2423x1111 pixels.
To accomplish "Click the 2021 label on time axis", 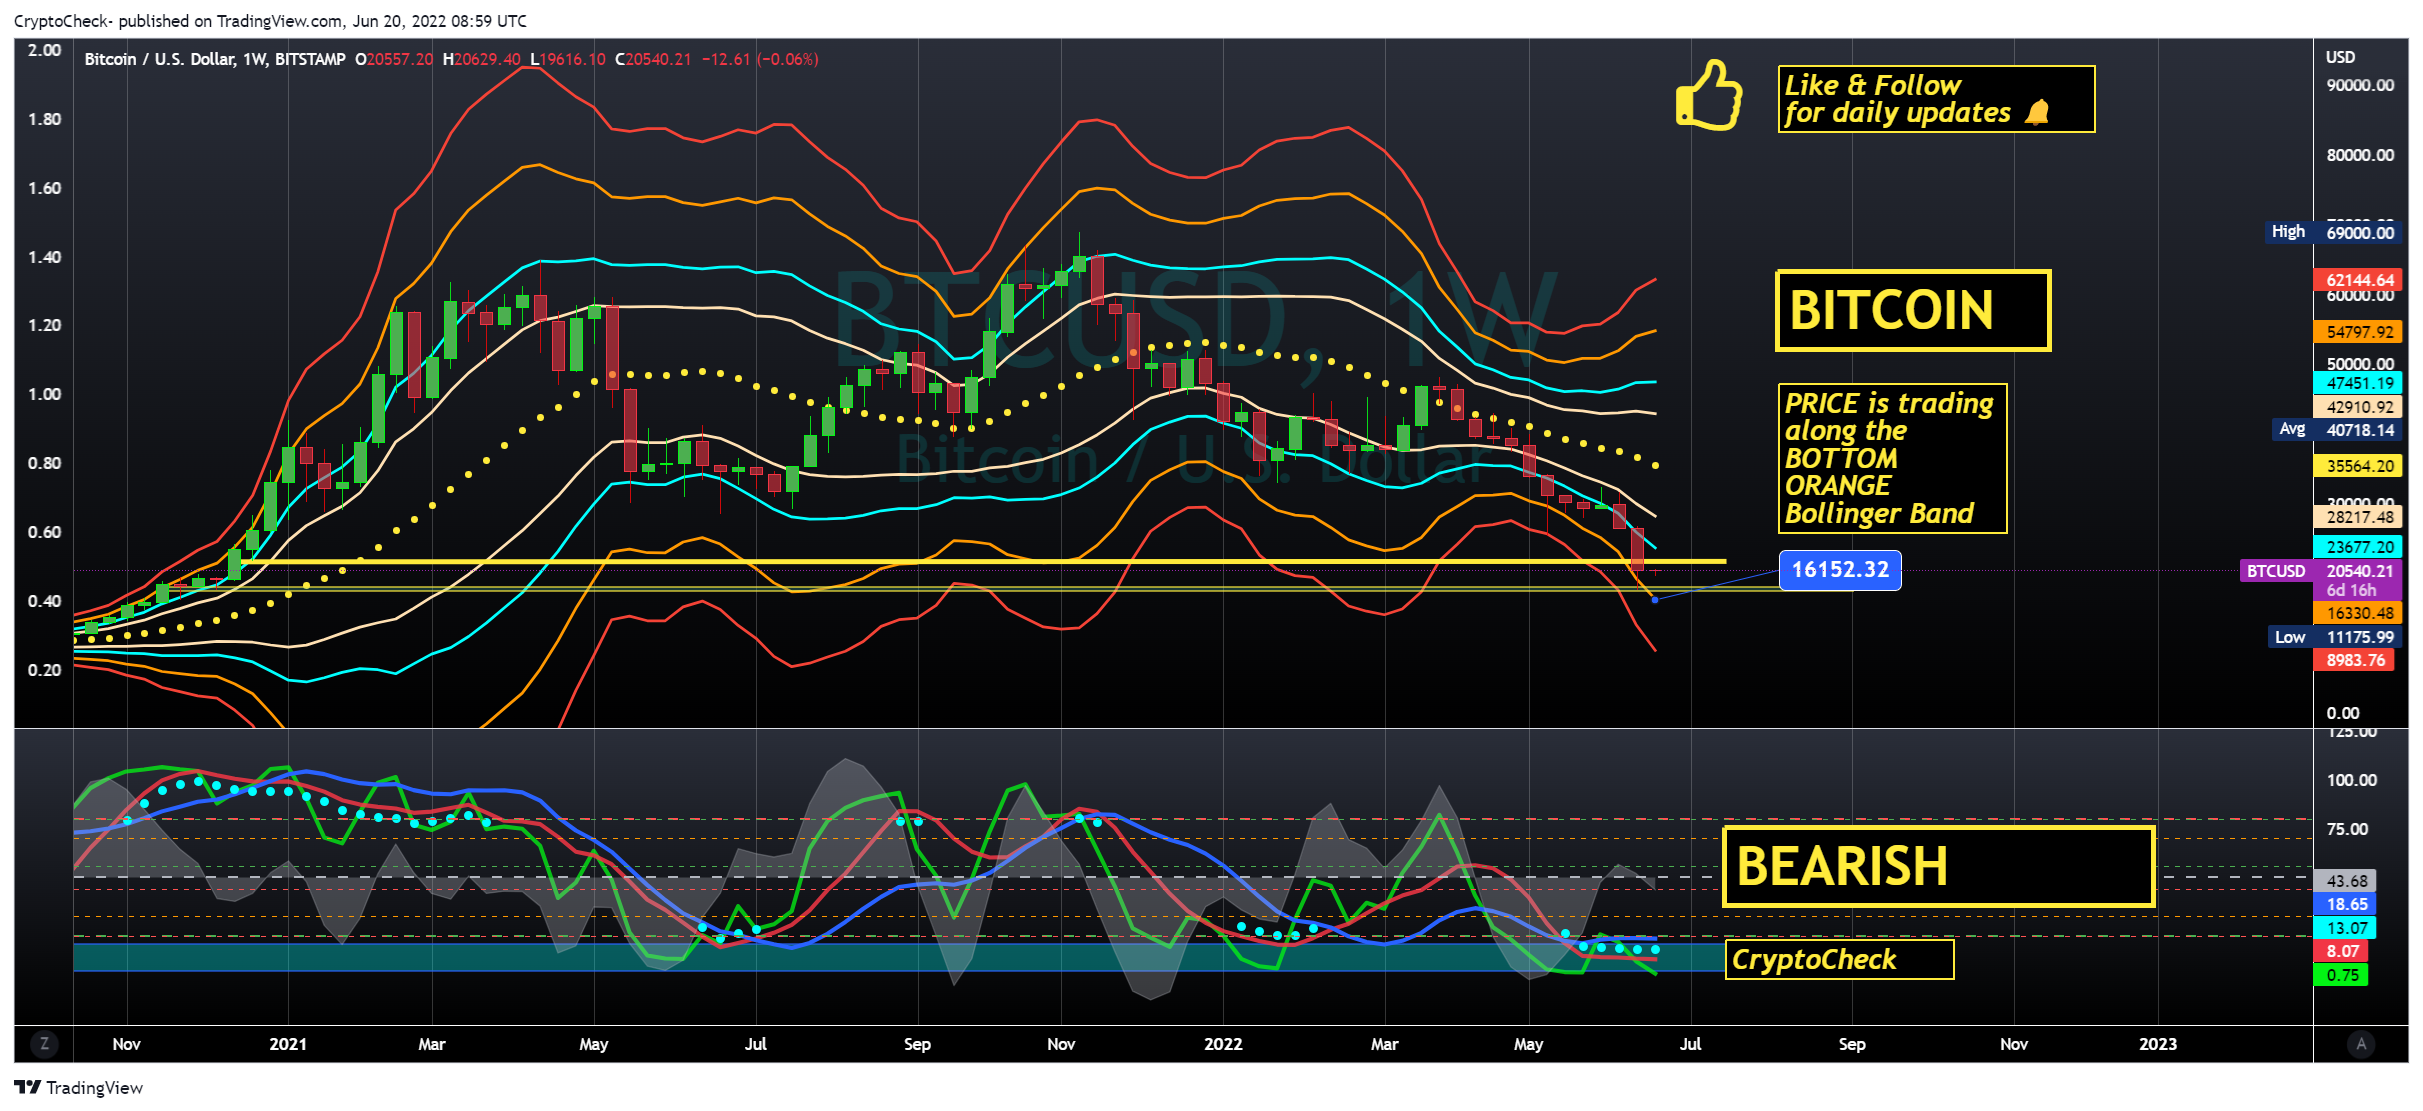I will click(288, 1044).
